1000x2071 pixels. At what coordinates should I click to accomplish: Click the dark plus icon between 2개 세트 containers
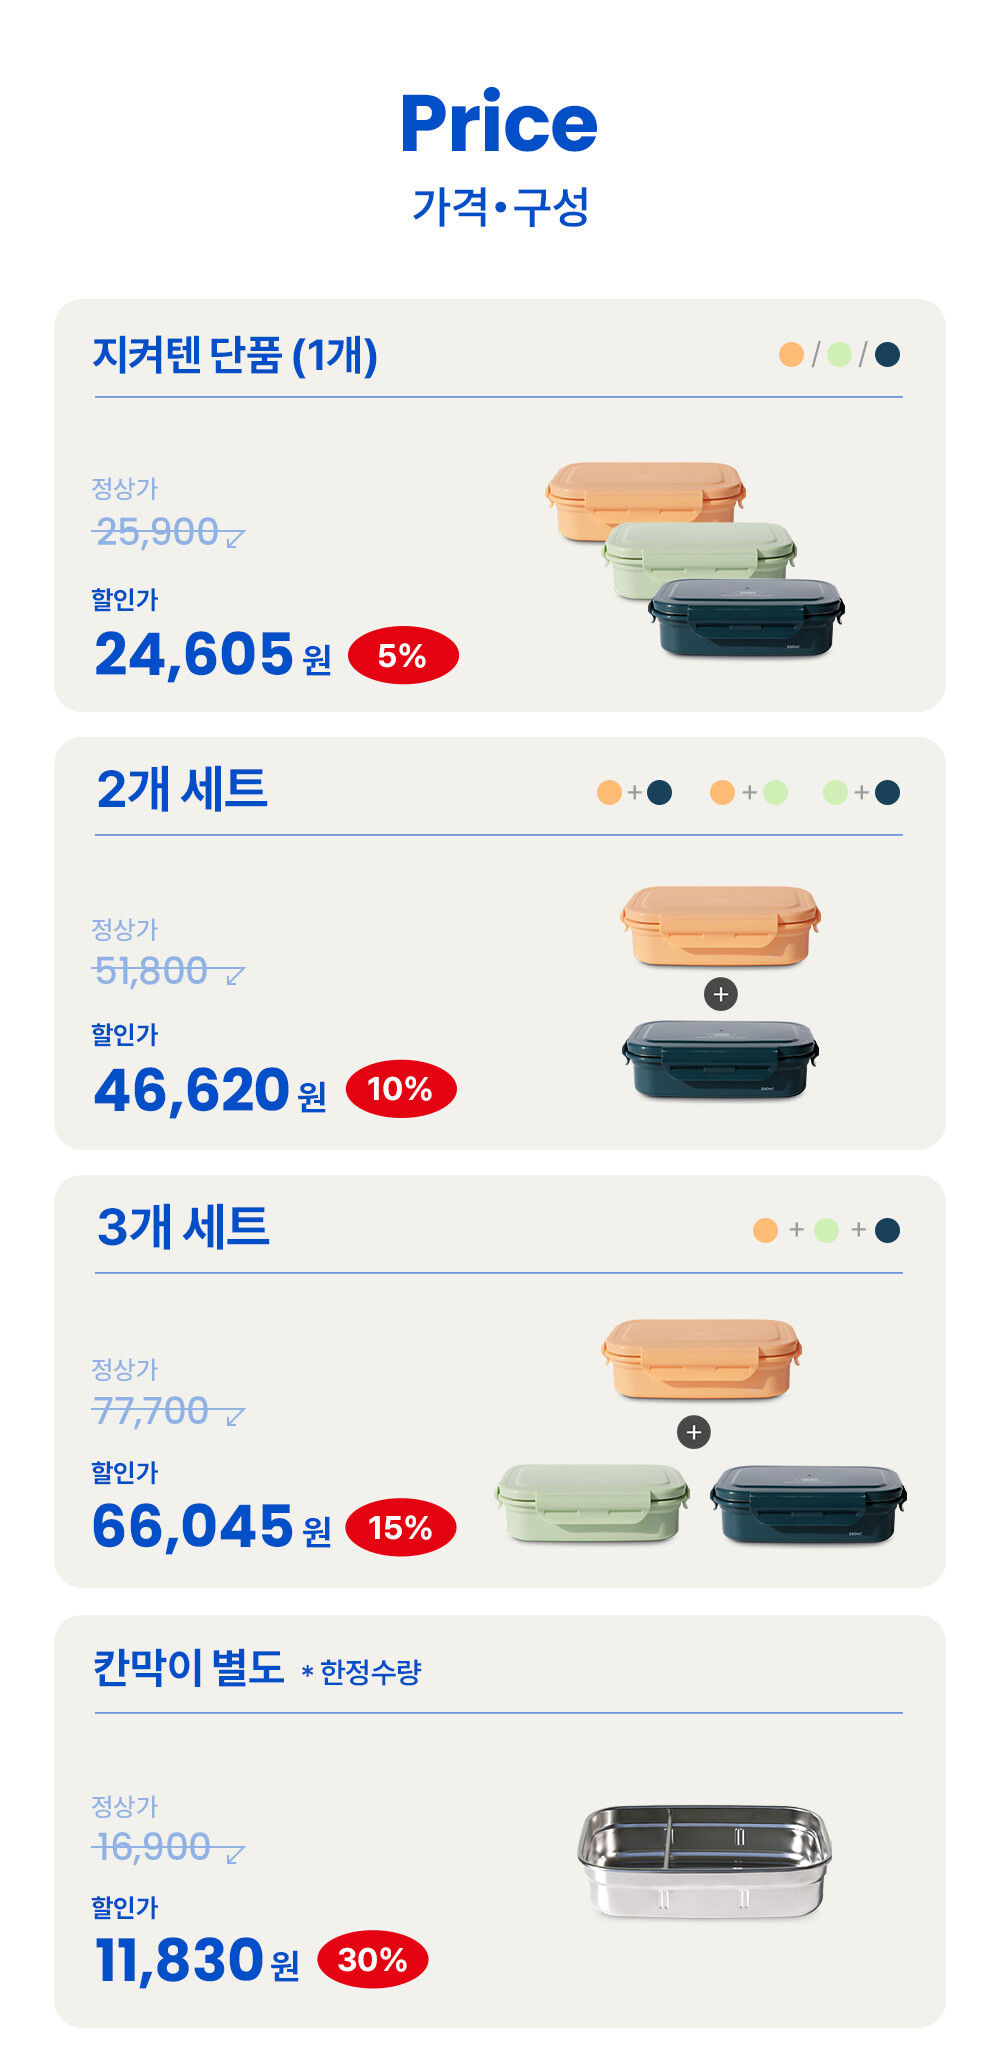tap(721, 994)
